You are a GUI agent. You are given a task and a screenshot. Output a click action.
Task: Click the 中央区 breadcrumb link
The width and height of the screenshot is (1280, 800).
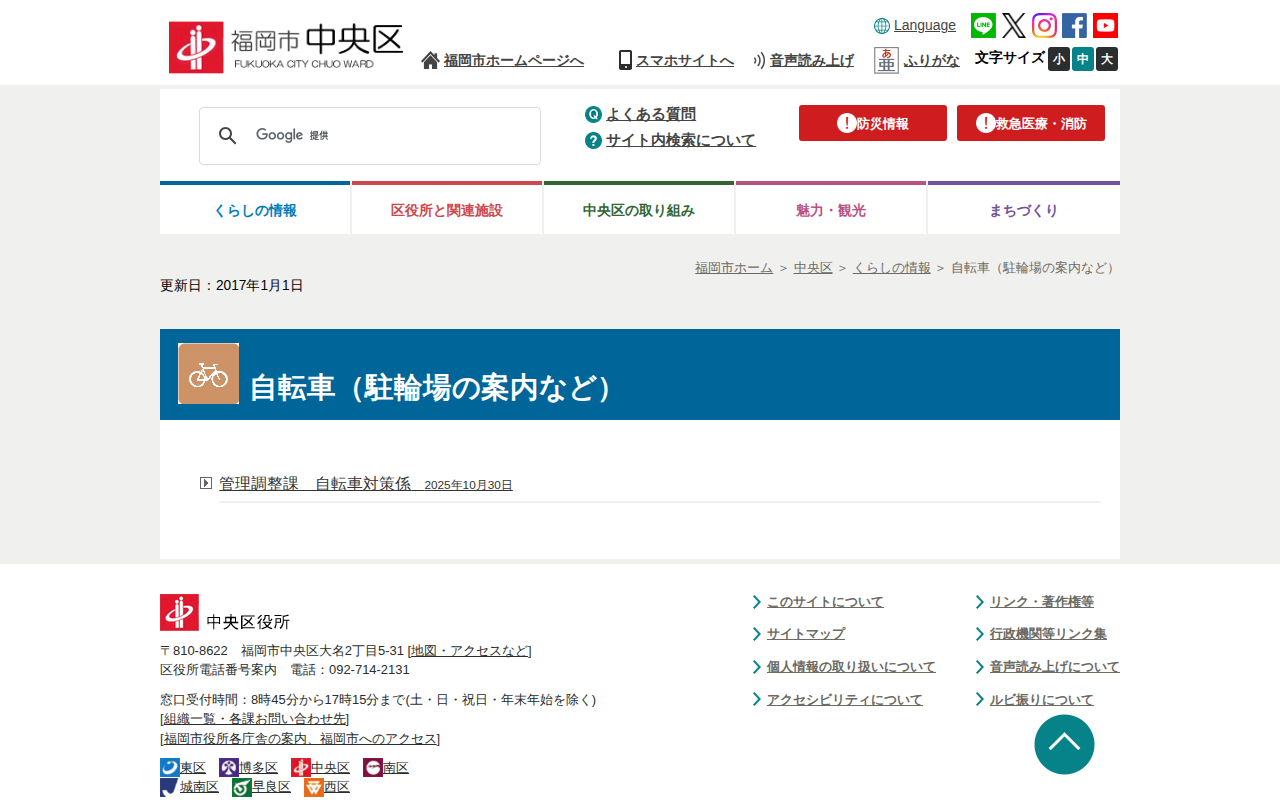click(813, 268)
